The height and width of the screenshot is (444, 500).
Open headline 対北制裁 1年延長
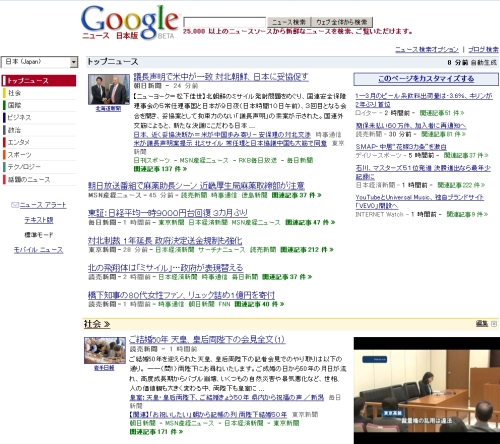(x=165, y=240)
